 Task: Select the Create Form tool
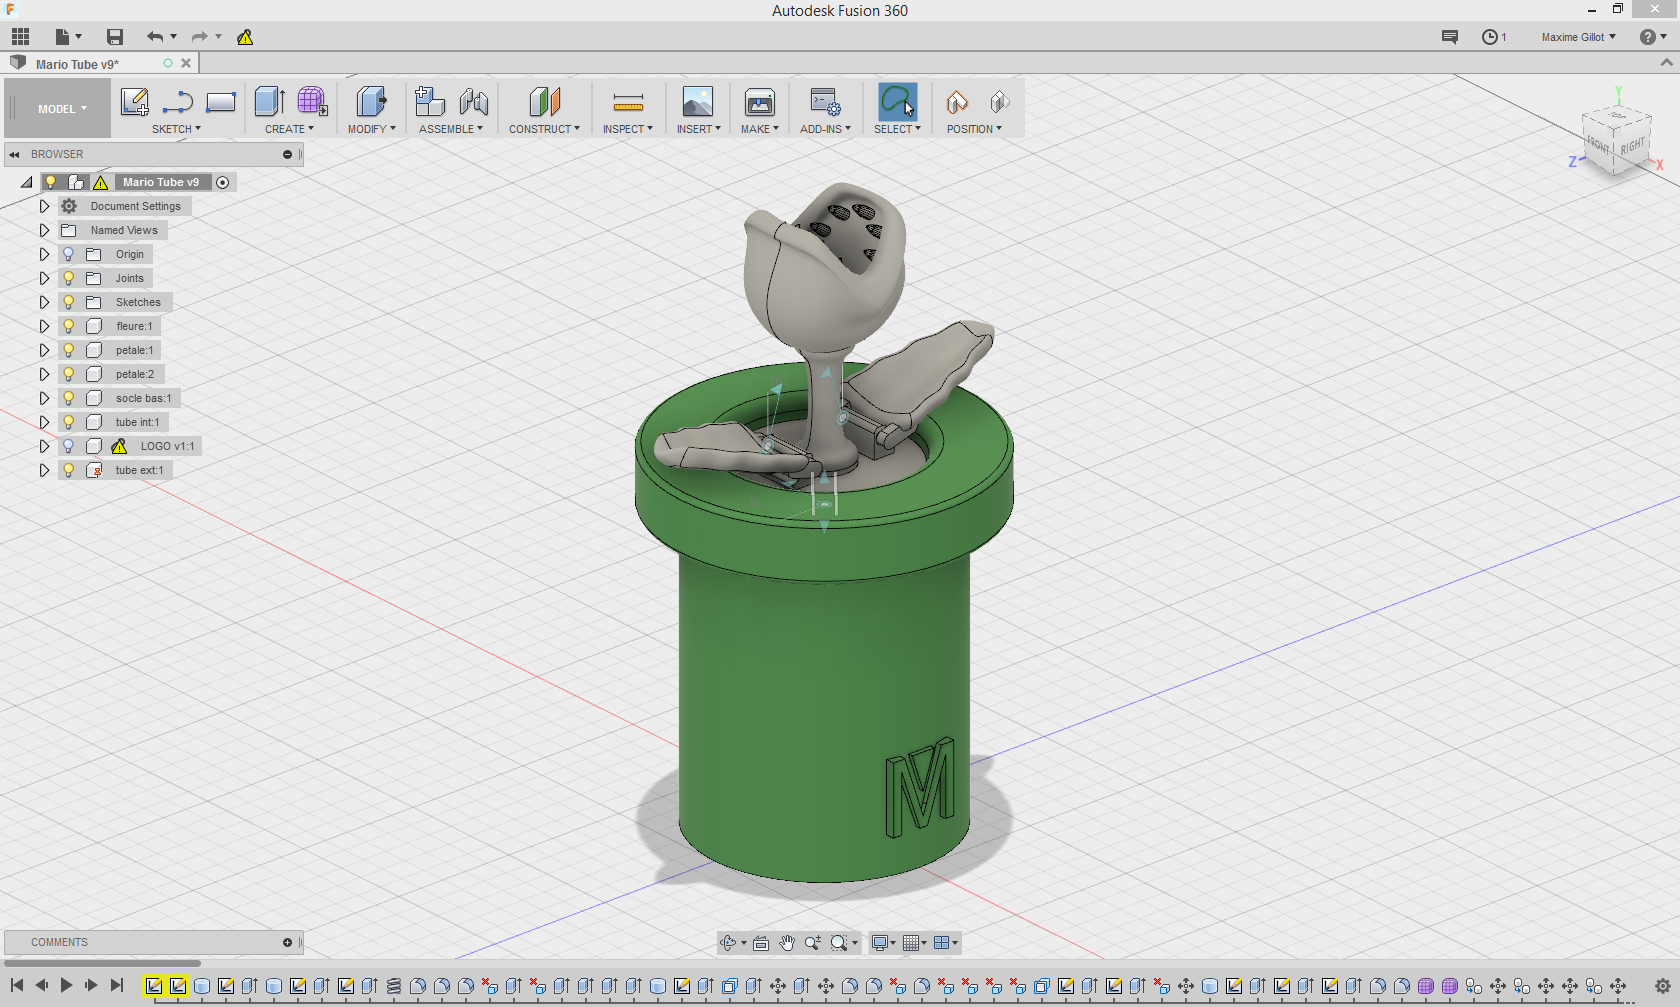pyautogui.click(x=312, y=102)
